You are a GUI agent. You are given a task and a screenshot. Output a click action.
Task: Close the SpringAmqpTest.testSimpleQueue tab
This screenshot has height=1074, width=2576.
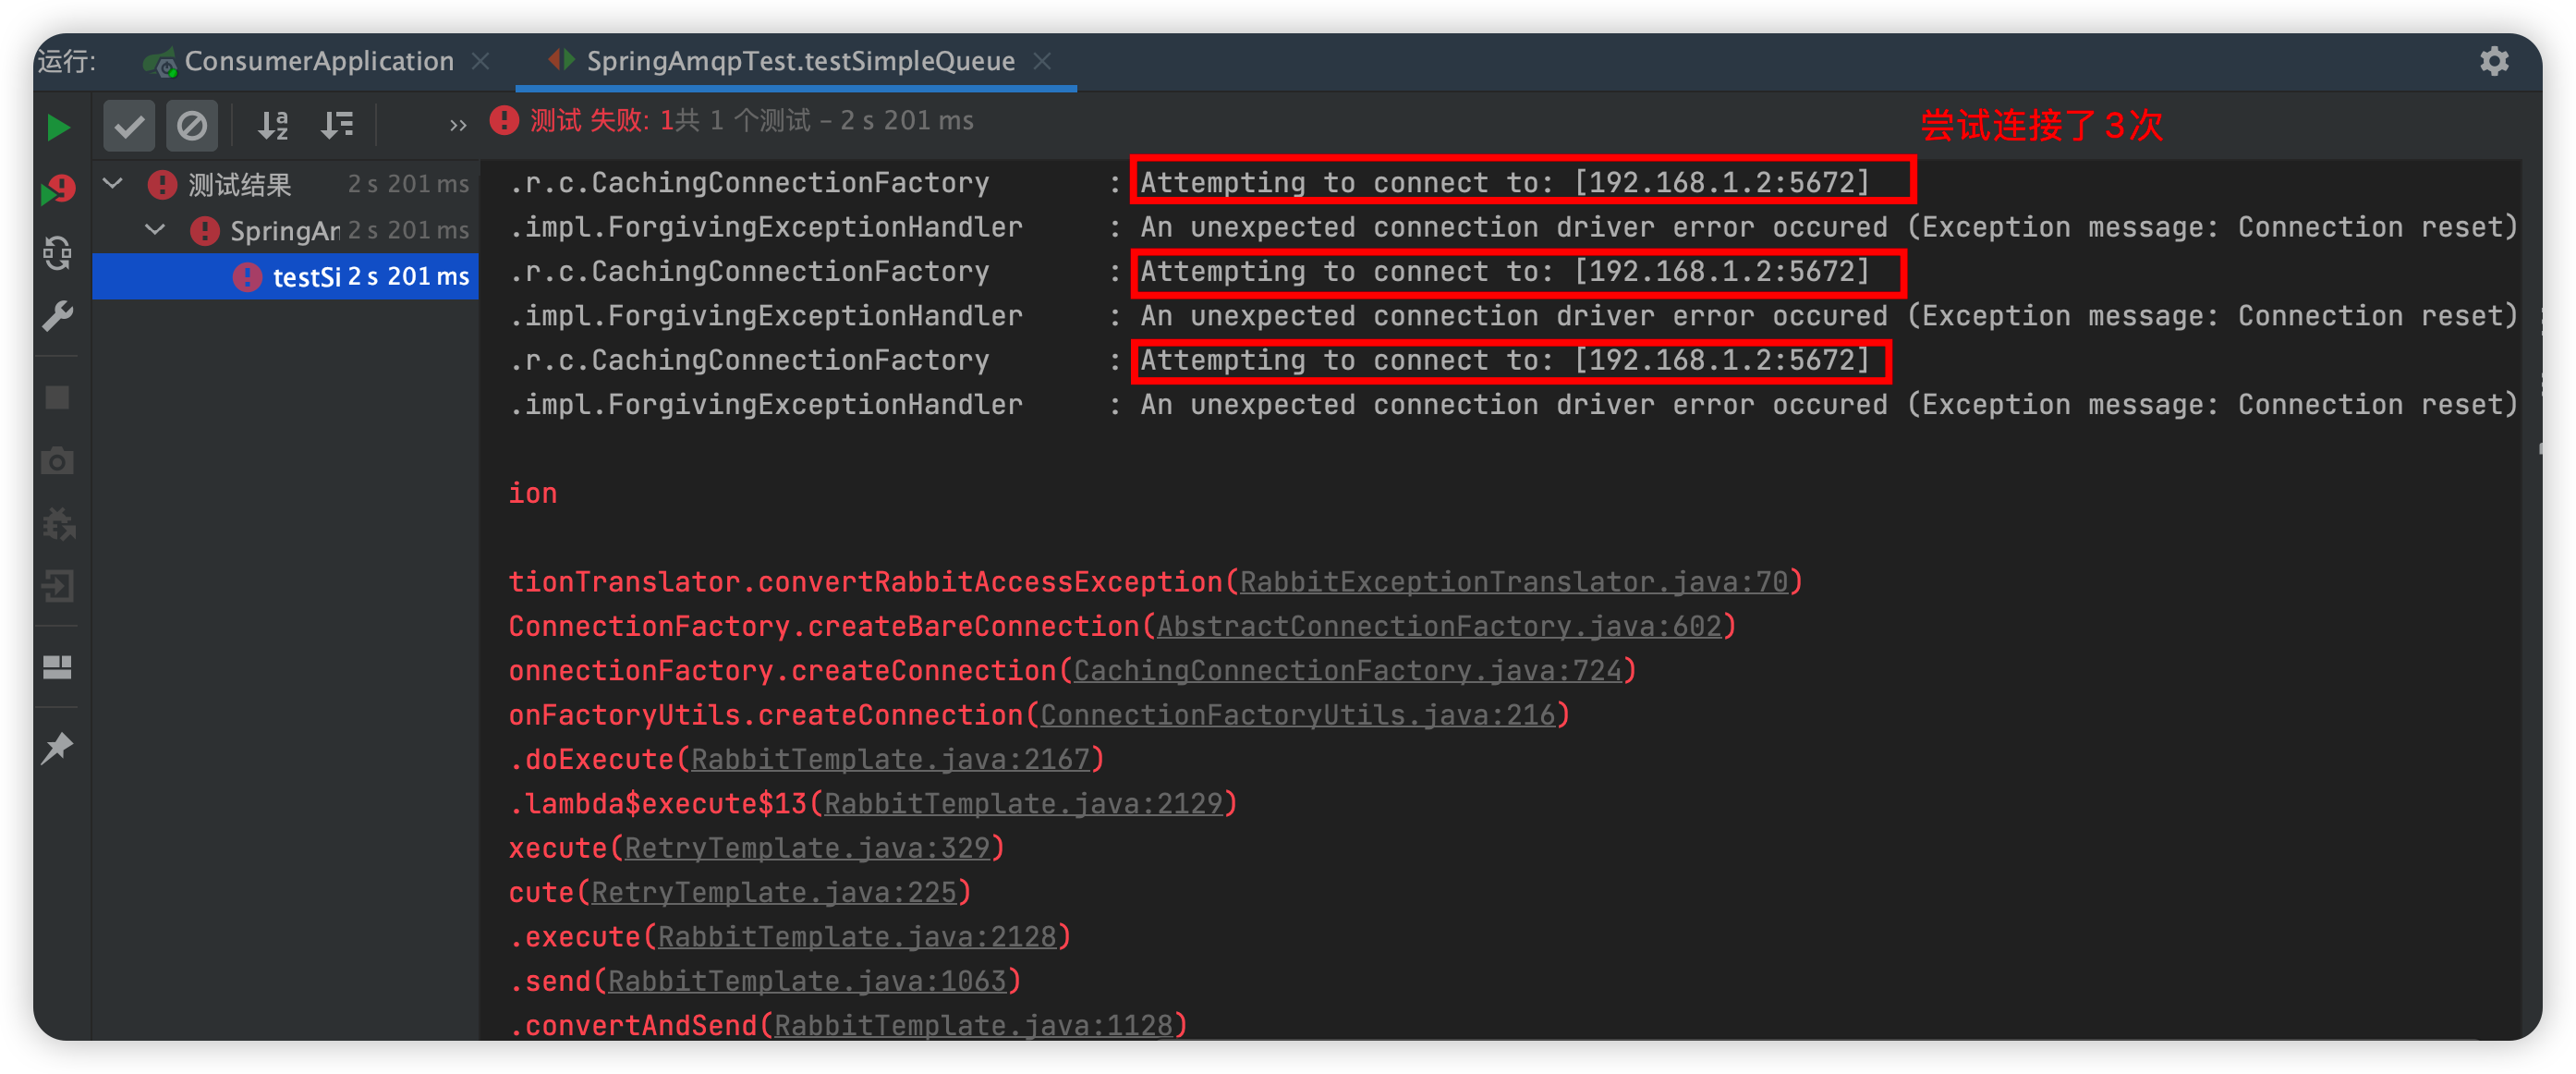click(1042, 61)
